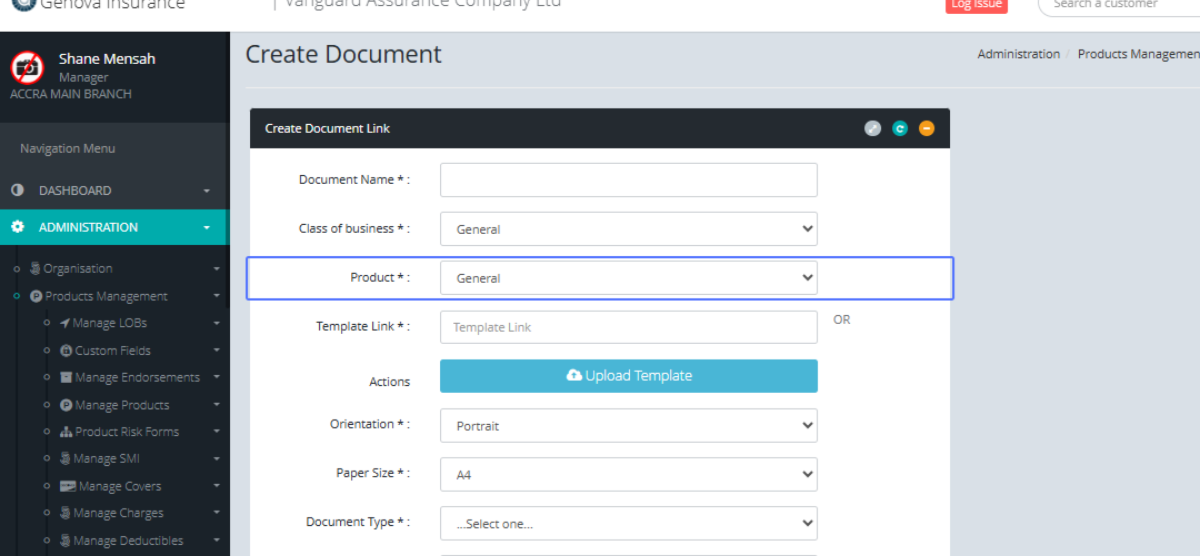Click the user profile avatar icon

point(27,68)
